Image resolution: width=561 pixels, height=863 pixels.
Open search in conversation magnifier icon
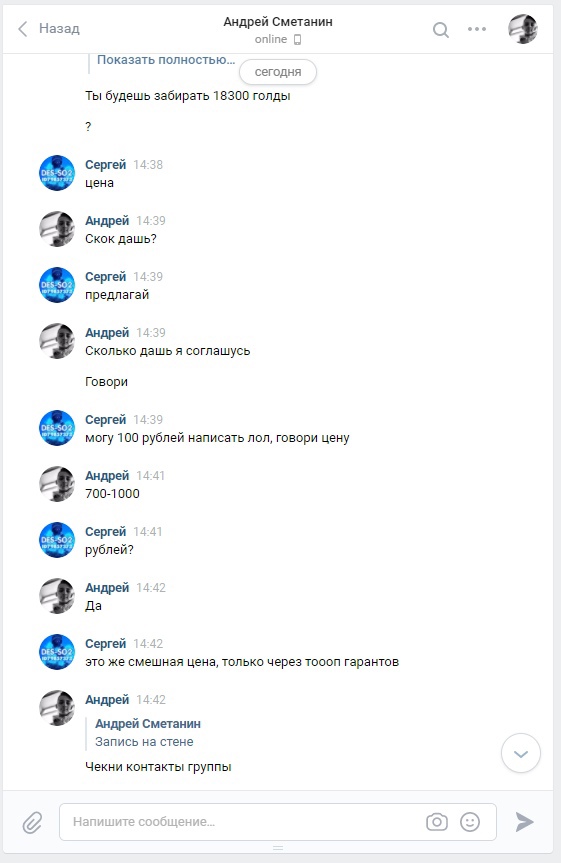440,29
